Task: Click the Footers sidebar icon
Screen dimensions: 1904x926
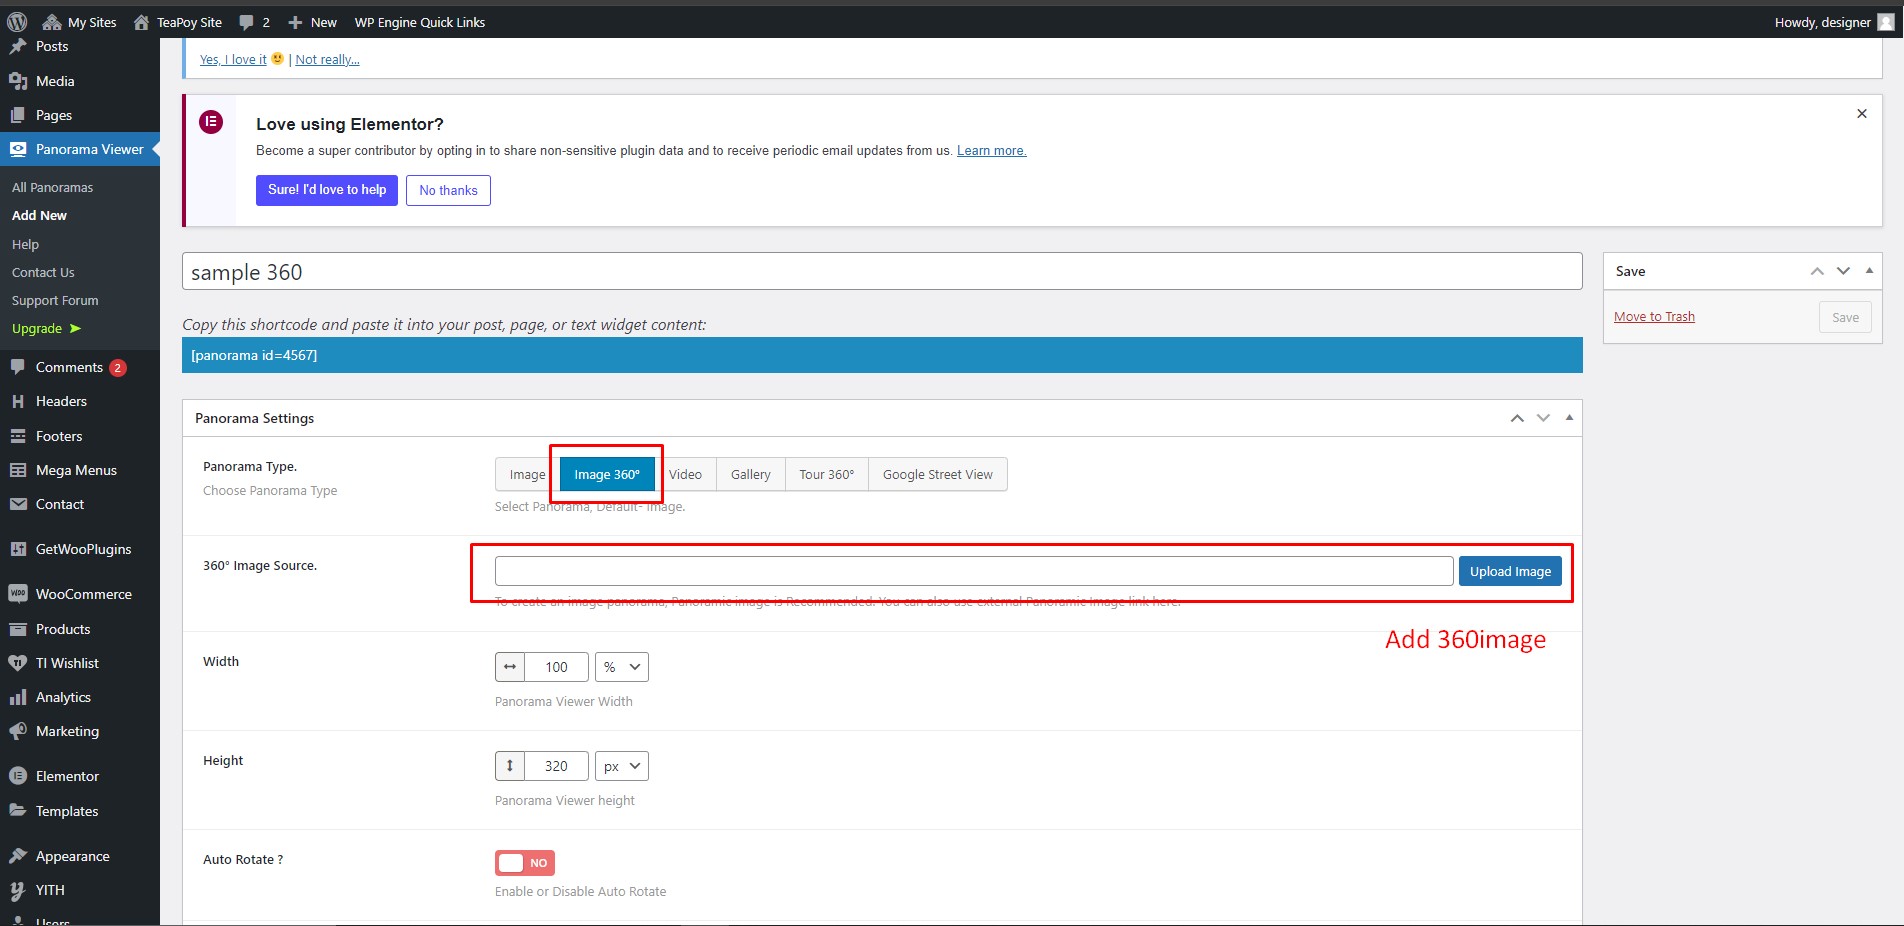Action: (18, 436)
